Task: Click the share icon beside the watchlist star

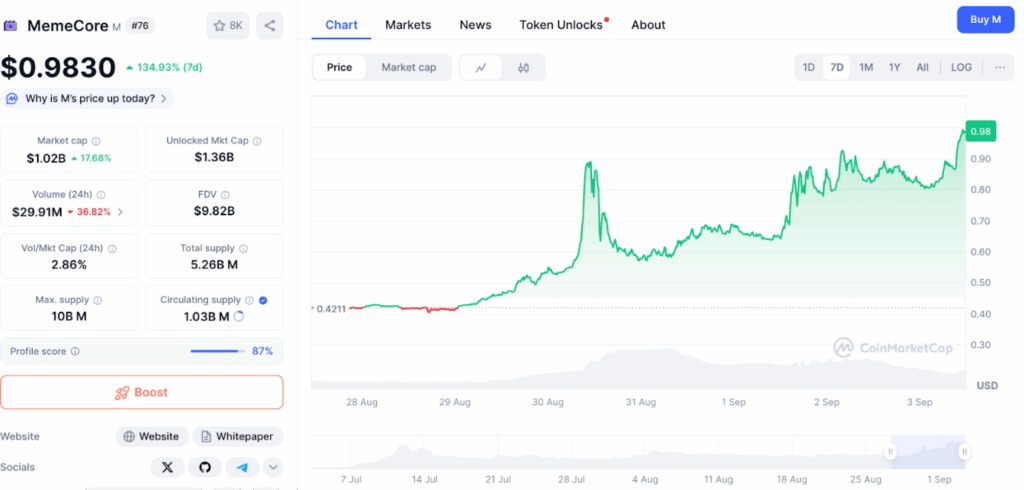Action: (x=269, y=25)
